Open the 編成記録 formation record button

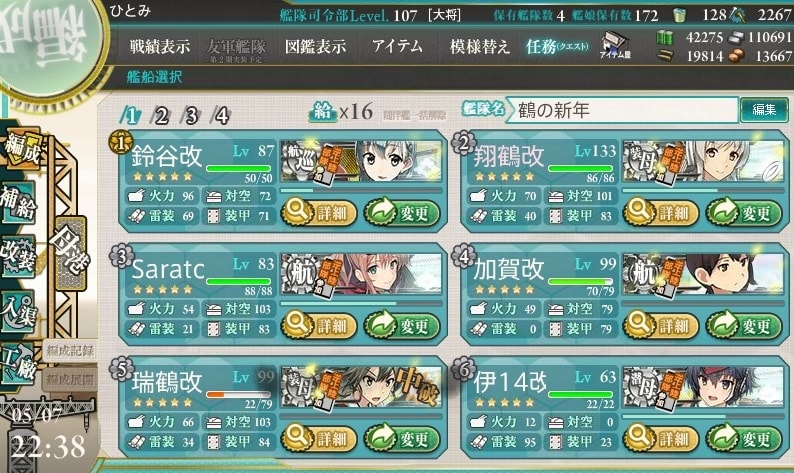70,350
